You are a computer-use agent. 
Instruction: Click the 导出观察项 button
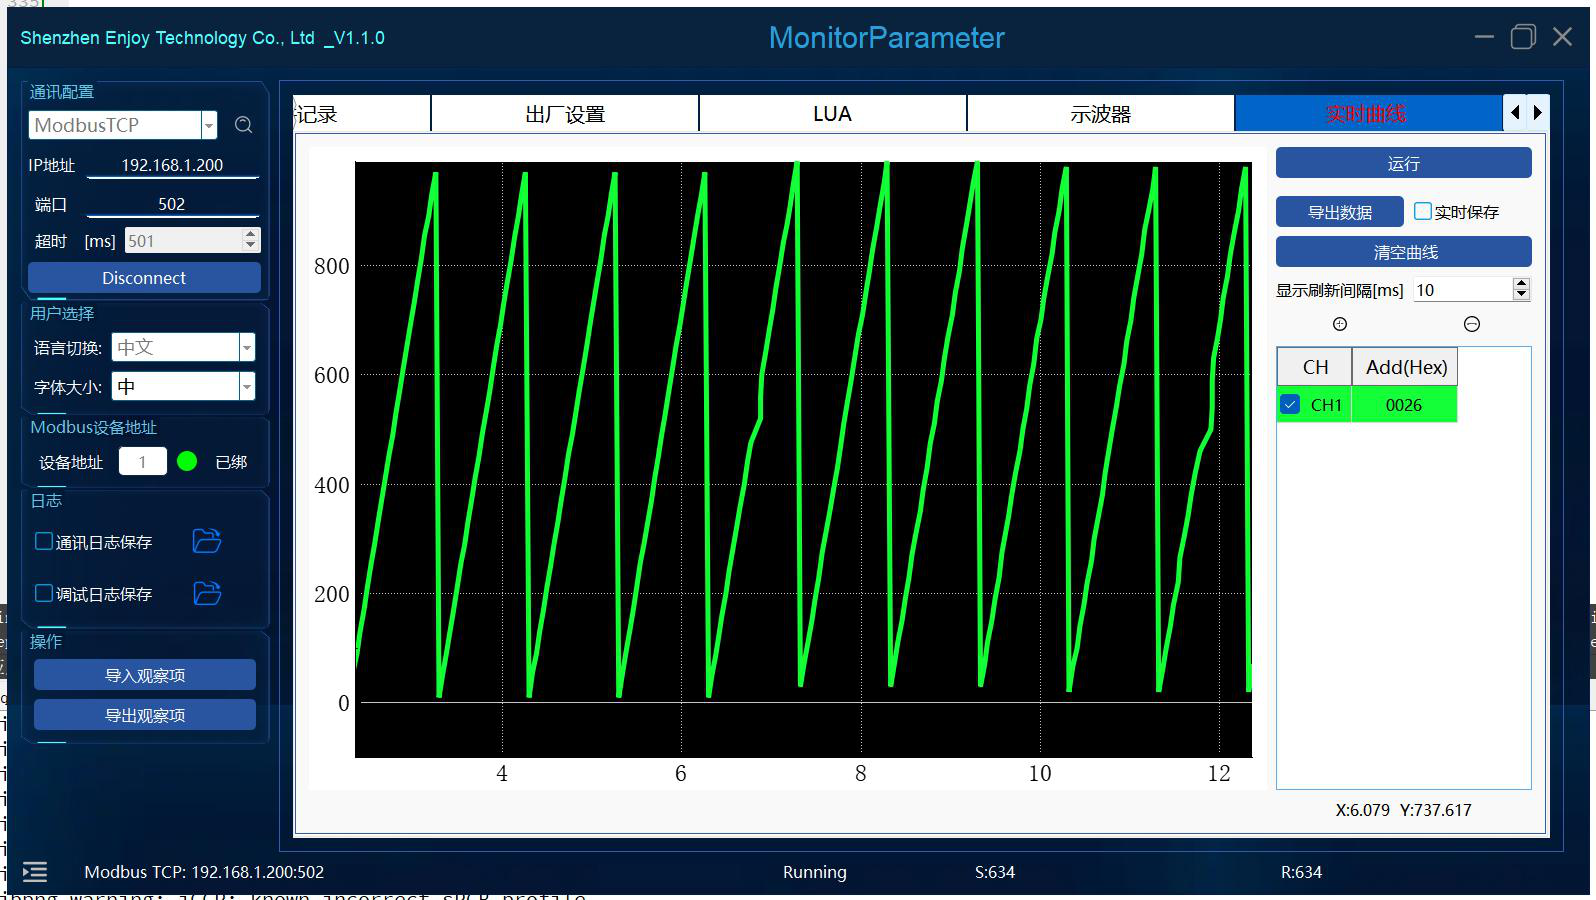pos(145,715)
